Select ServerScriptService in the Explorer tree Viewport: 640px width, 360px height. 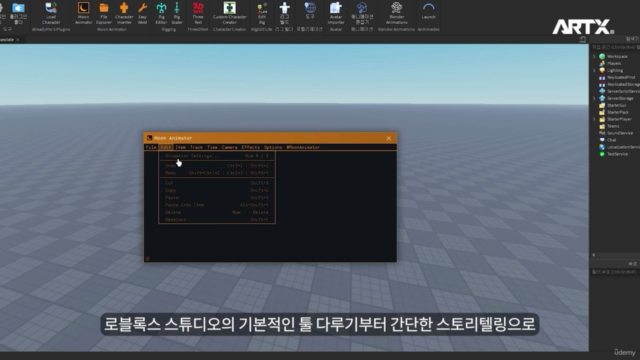click(623, 91)
